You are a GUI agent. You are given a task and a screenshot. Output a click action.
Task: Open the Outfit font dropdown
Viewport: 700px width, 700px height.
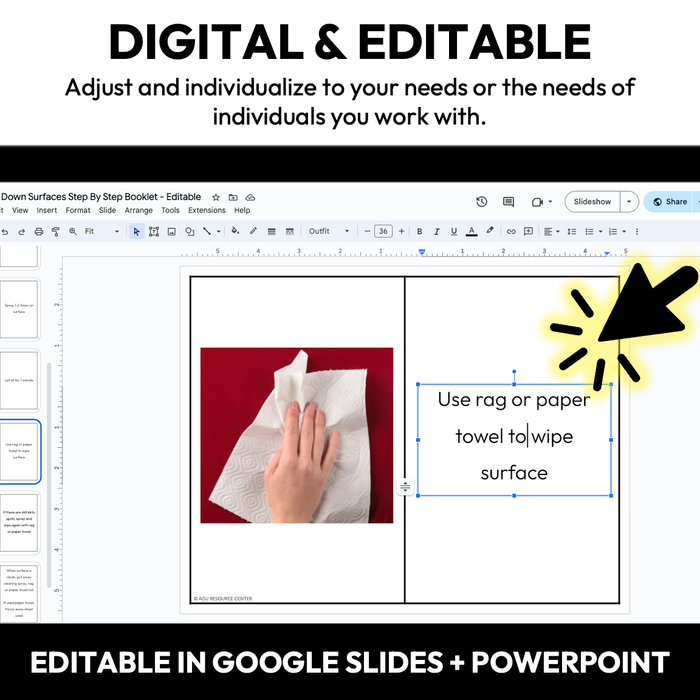328,231
